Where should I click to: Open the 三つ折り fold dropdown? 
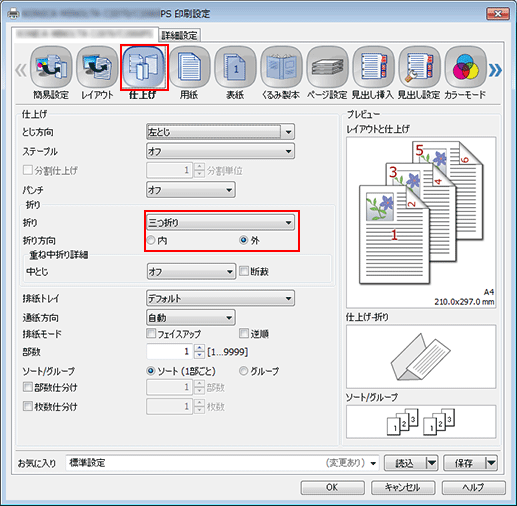pyautogui.click(x=220, y=222)
